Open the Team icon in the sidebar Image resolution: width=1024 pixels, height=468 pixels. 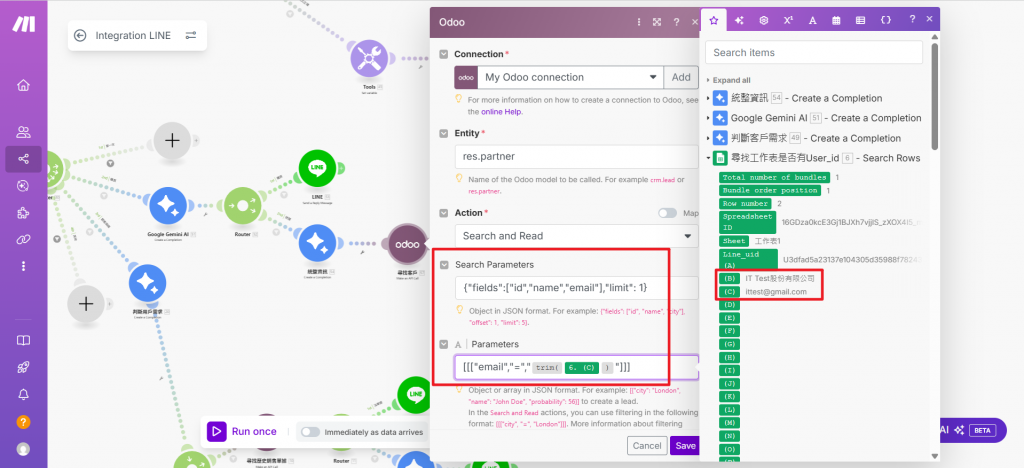pos(24,133)
